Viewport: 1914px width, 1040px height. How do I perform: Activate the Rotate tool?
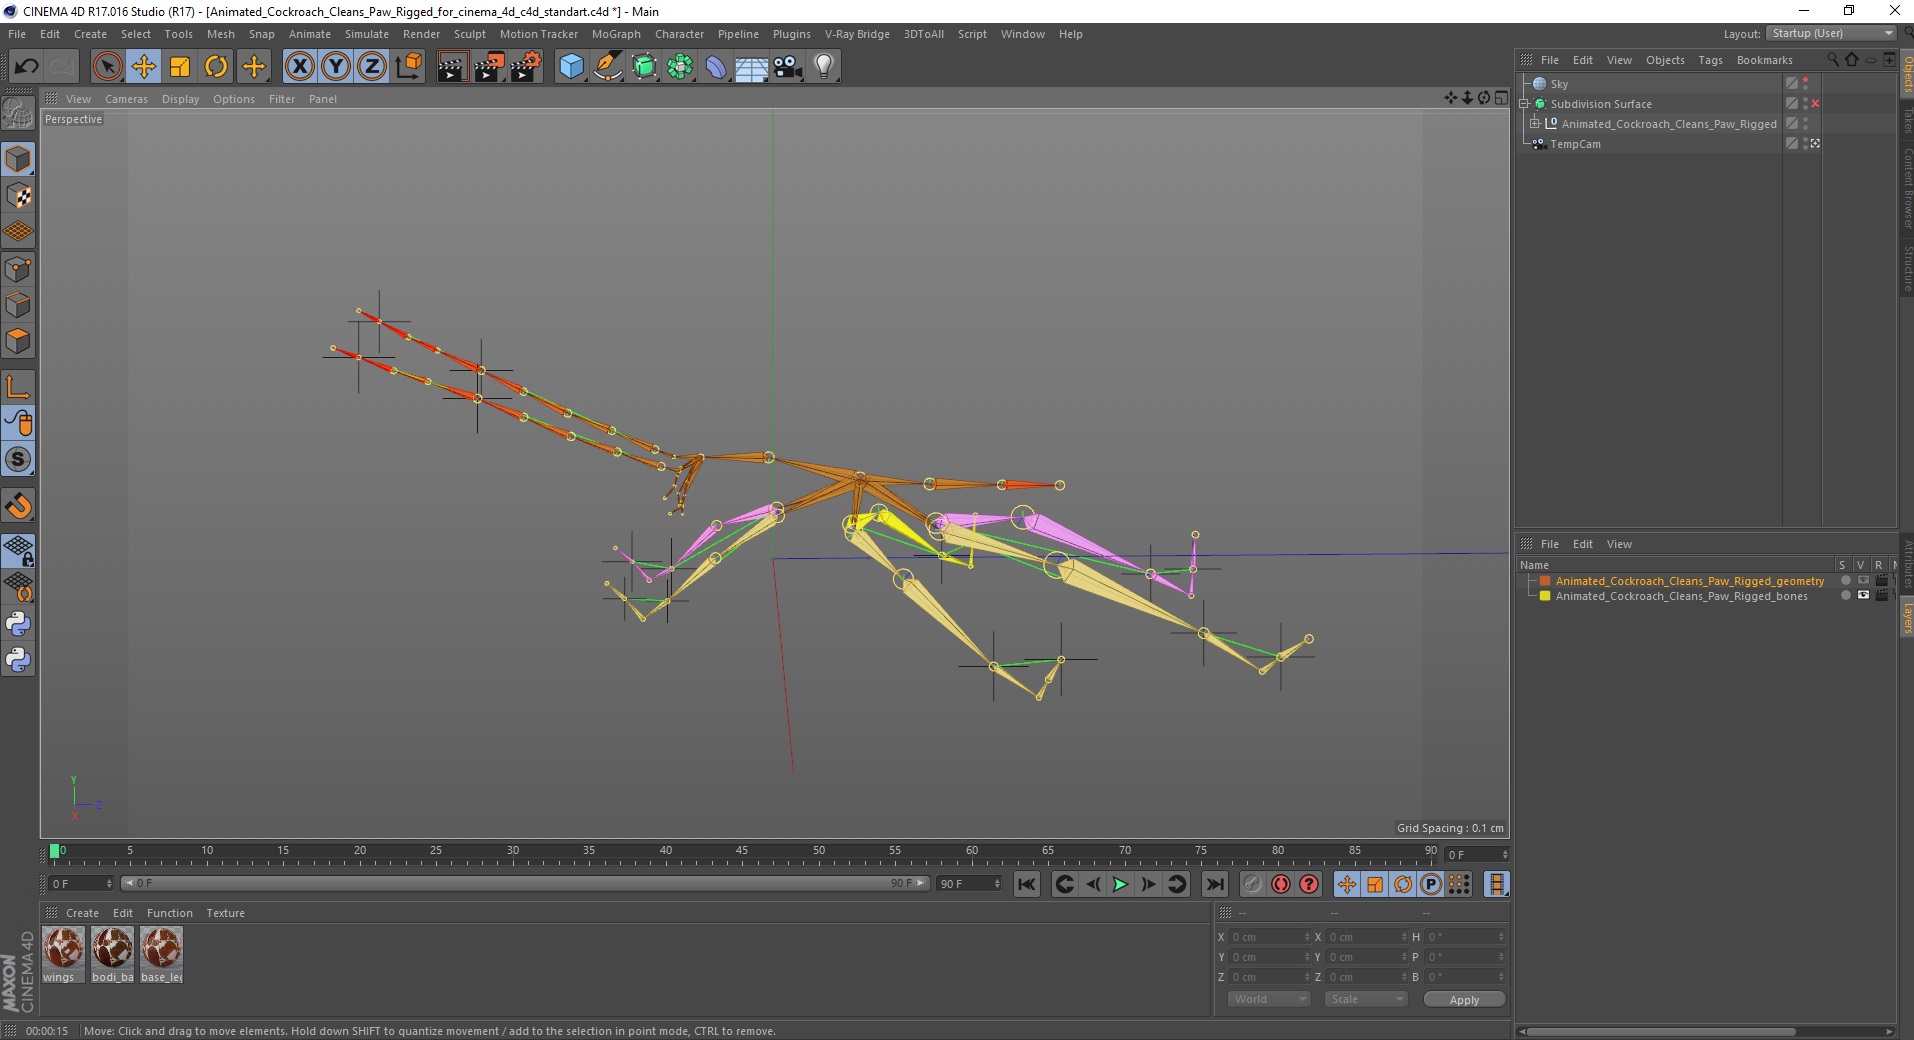coord(216,67)
